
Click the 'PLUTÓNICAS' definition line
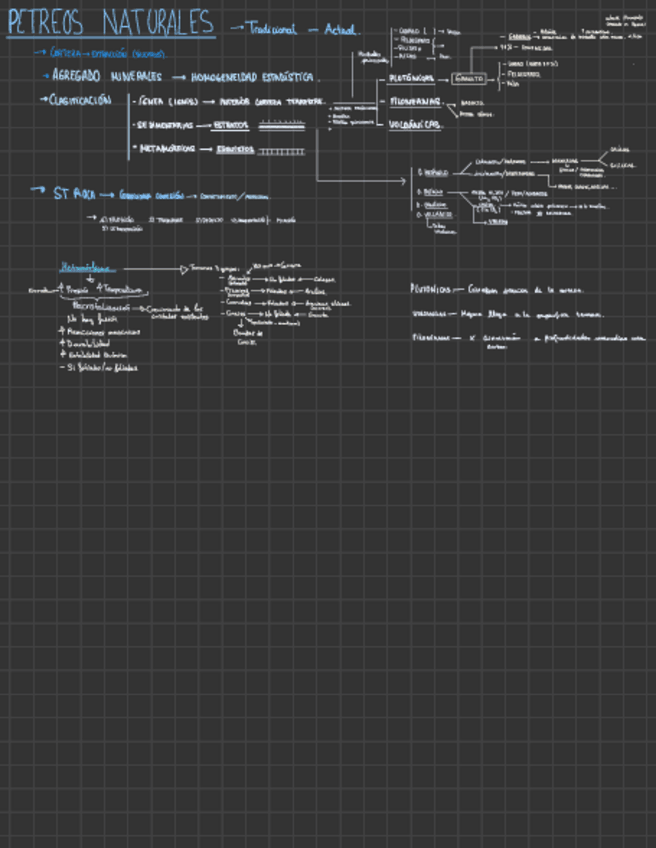(x=496, y=289)
